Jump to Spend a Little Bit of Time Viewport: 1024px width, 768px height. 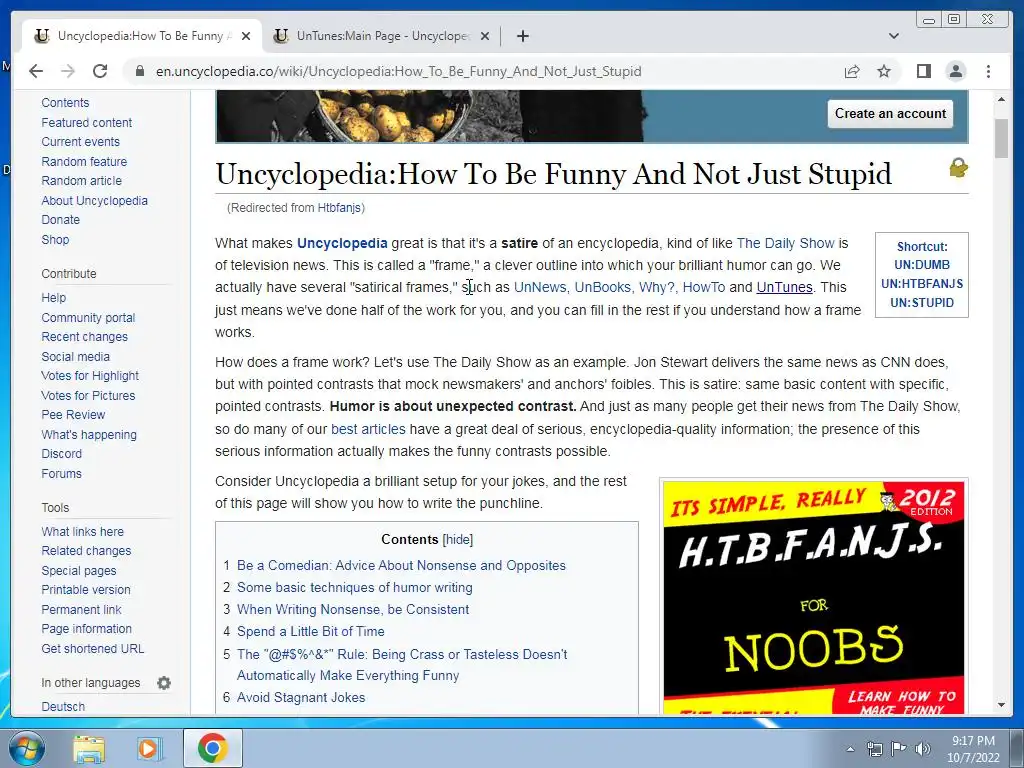coord(310,632)
